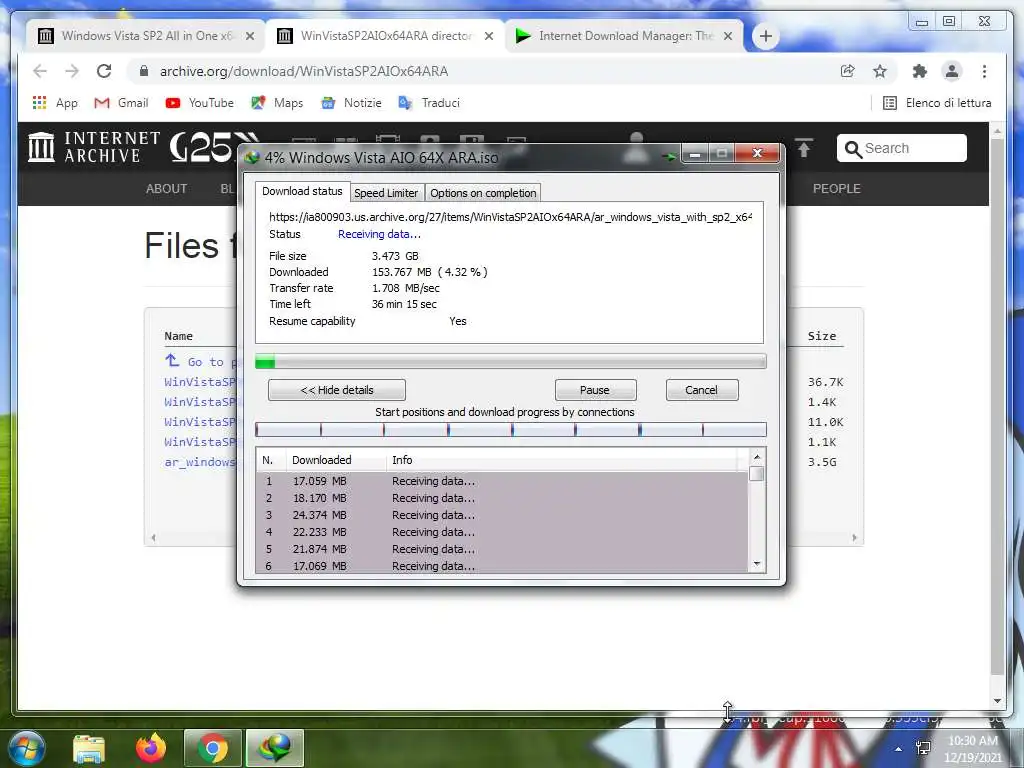
Task: Click the Chrome back arrow icon
Action: click(40, 71)
